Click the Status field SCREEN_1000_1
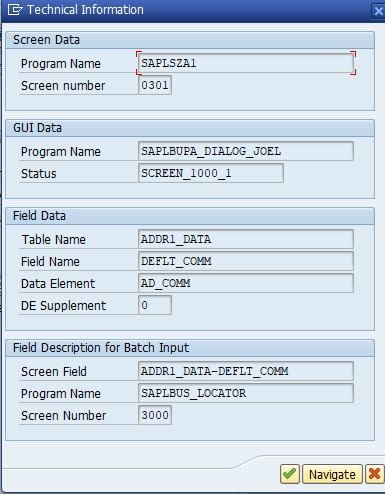Screen dimensions: 385x494 pos(211,173)
